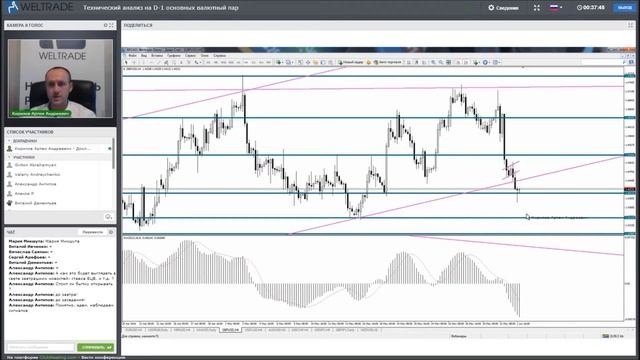The image size is (640, 360).
Task: Click the WELTRADE logo
Action: 41,7
